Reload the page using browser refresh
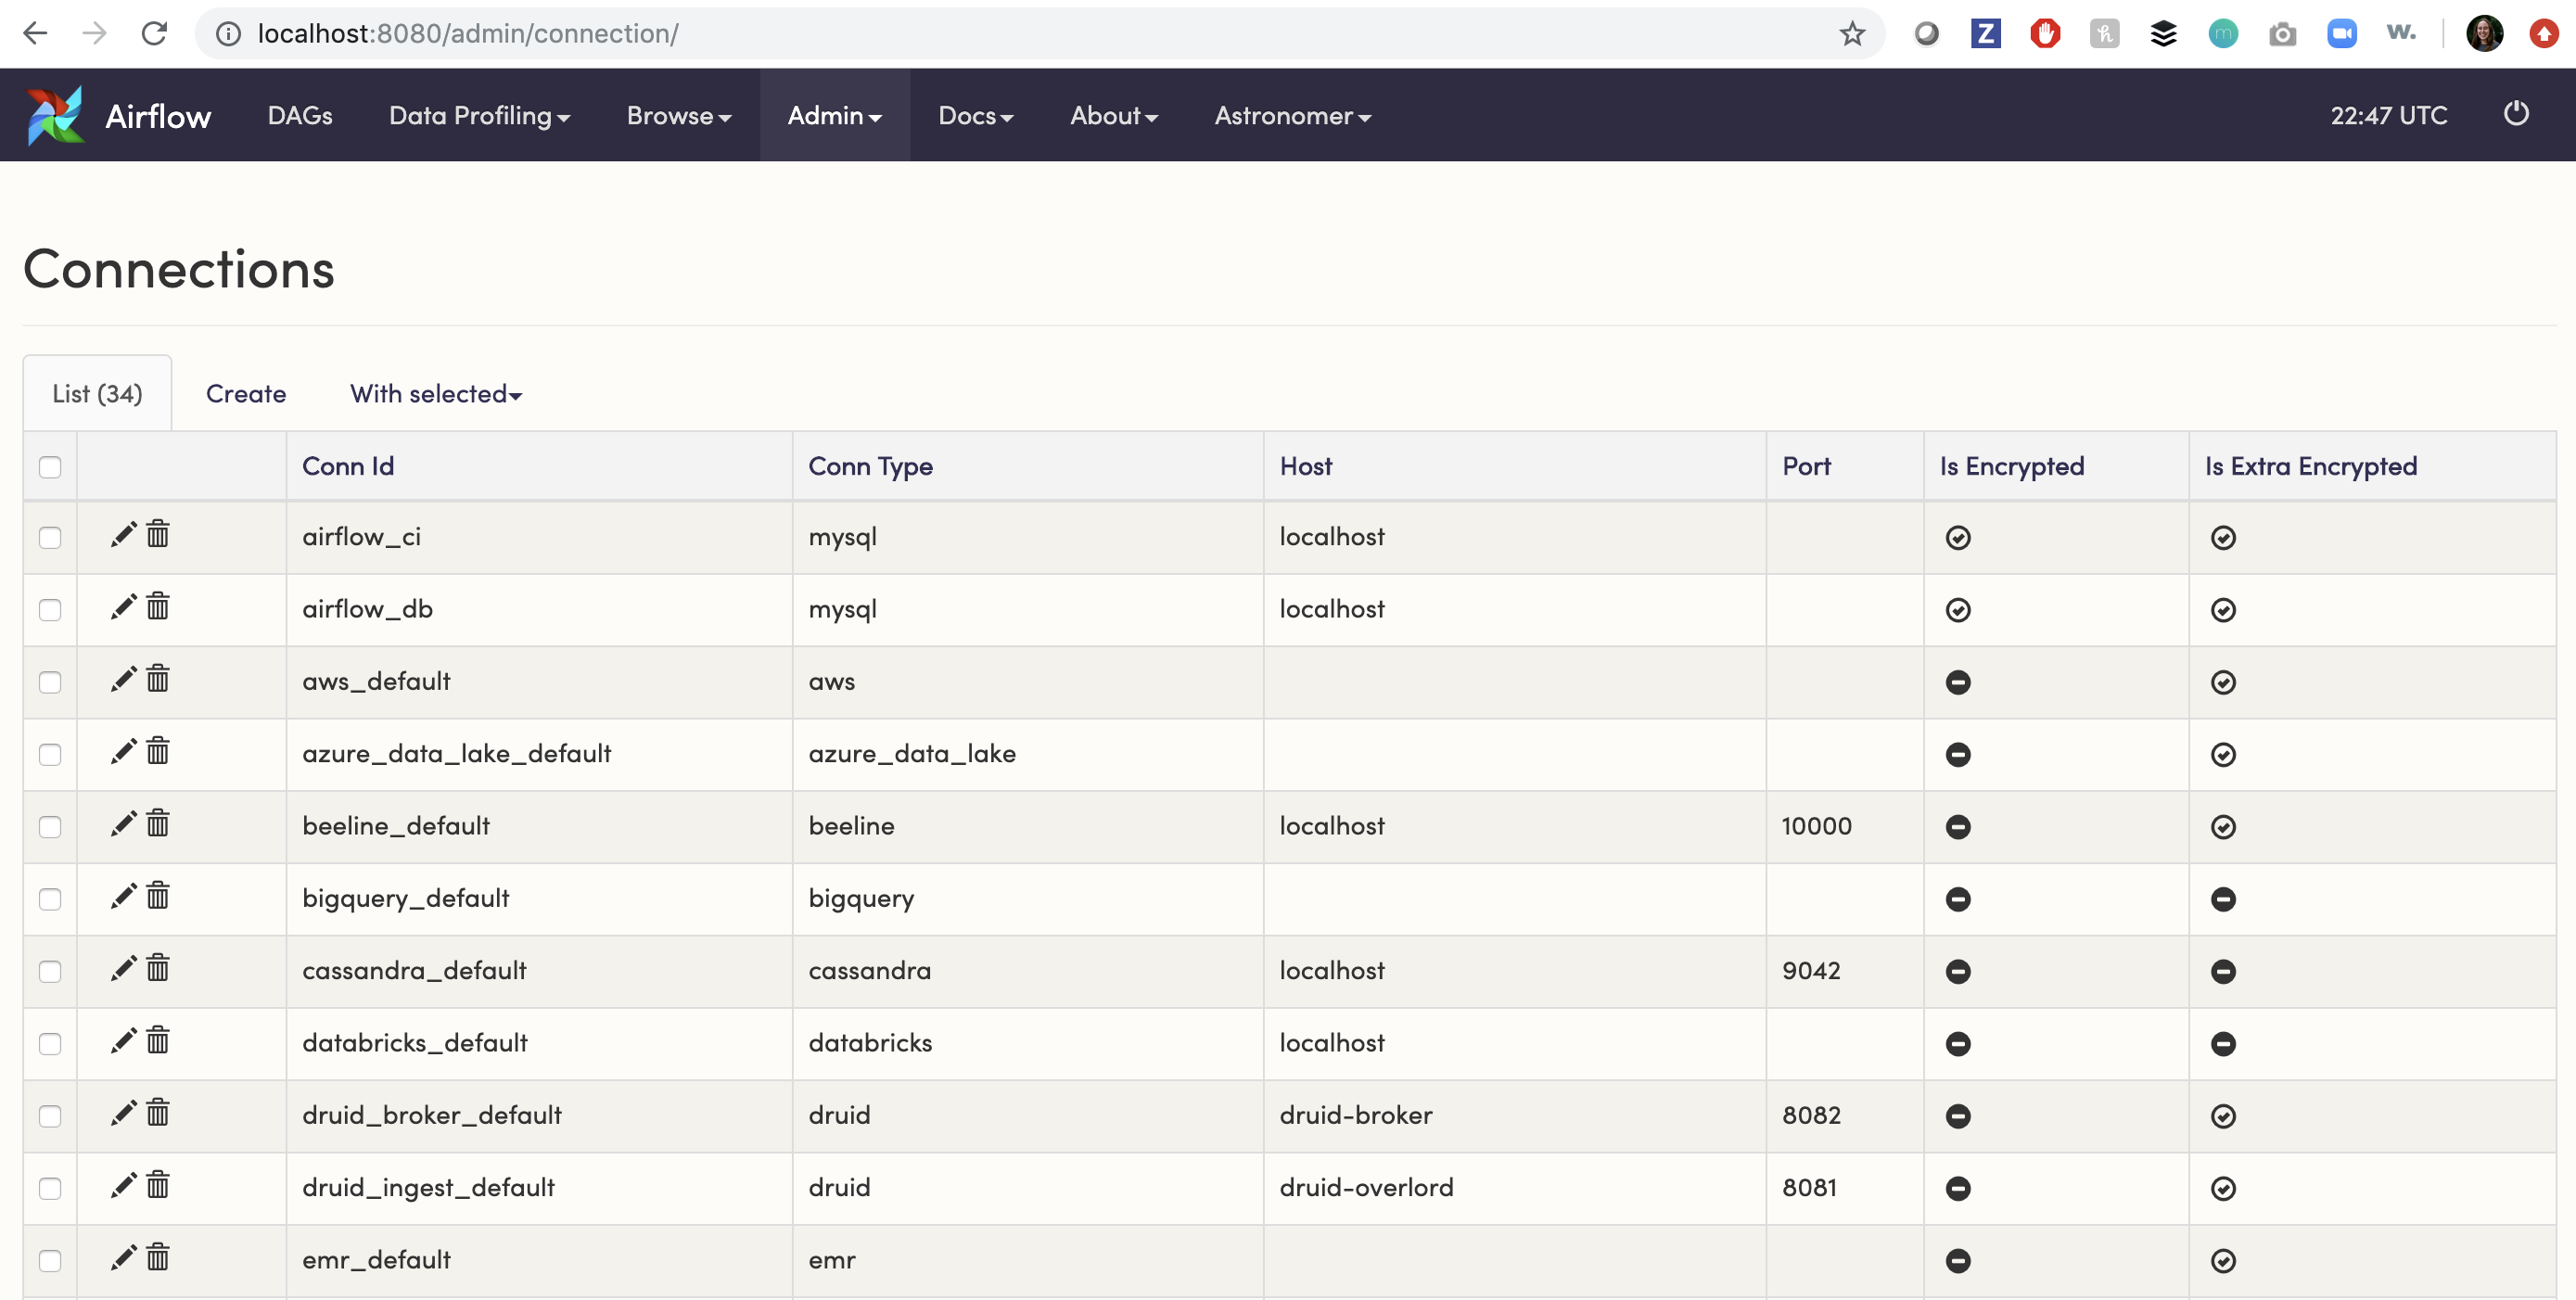The image size is (2576, 1300). coord(154,34)
